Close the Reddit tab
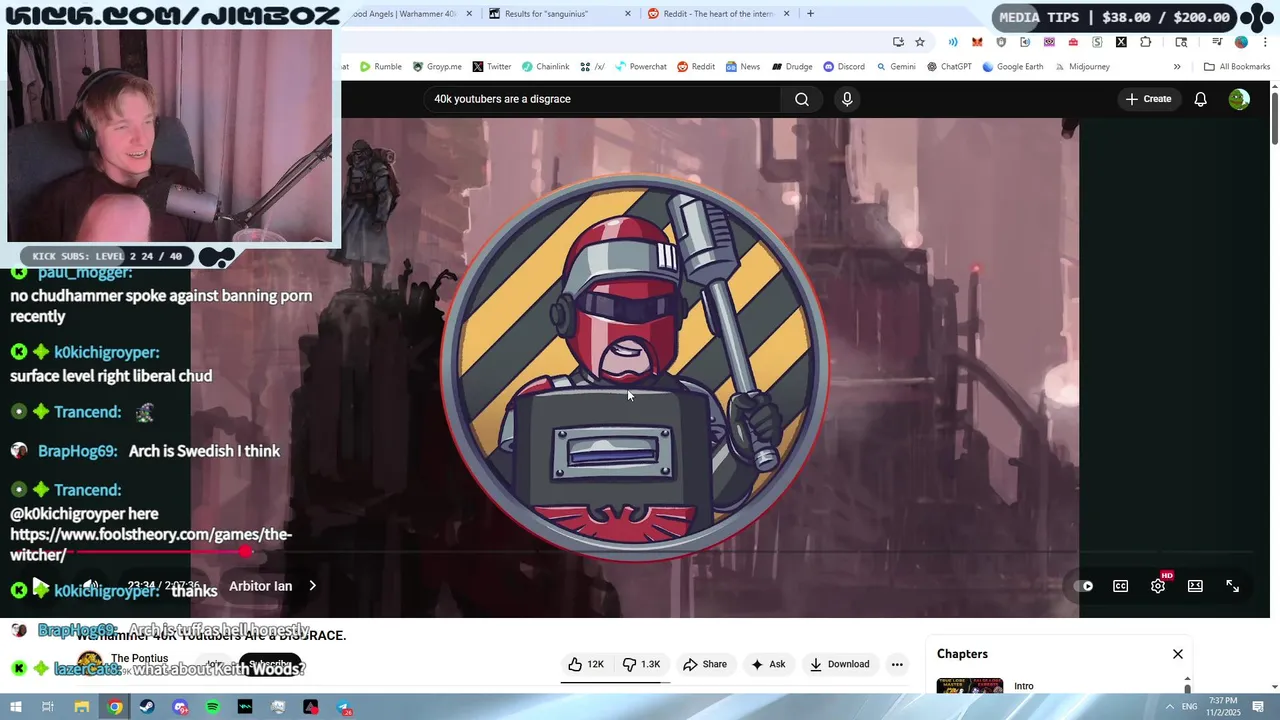Screen dimensions: 1280x720 [787, 14]
